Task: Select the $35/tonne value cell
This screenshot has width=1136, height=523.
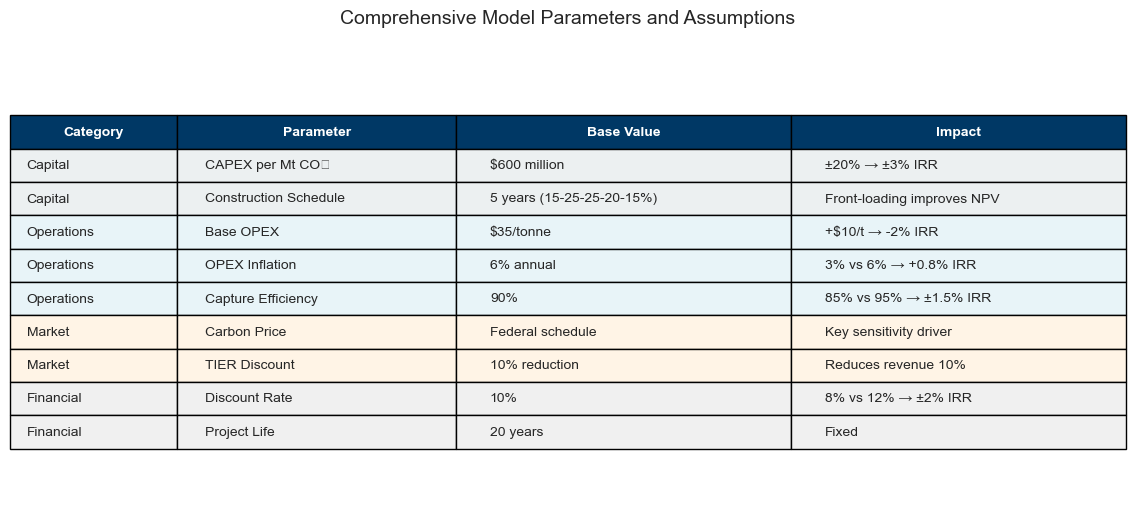Action: (520, 232)
